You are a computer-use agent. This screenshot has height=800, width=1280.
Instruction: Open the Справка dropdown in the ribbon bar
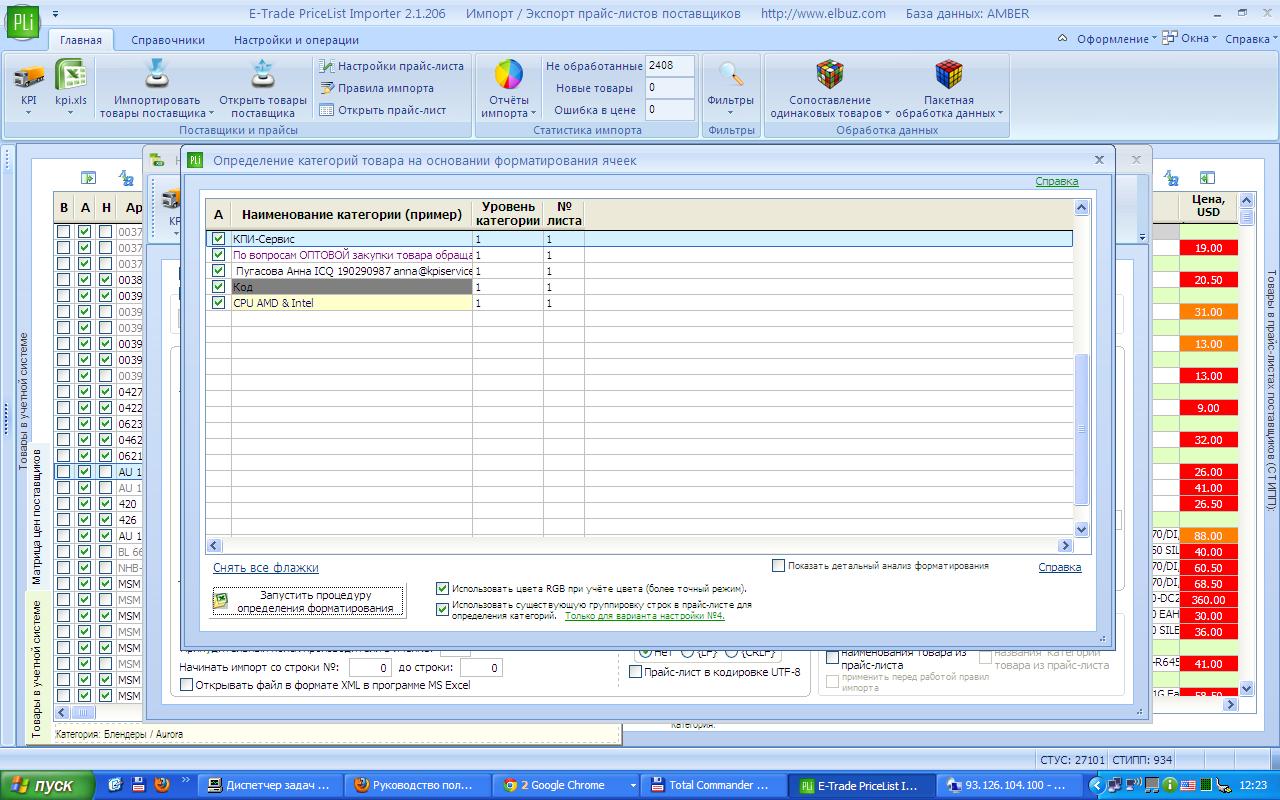point(1251,39)
